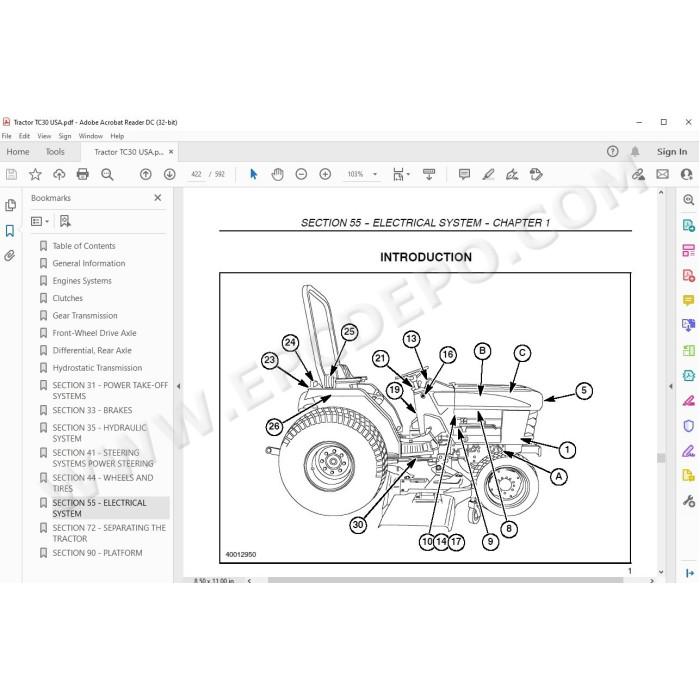The height and width of the screenshot is (700, 700).
Task: Click the read mode scrolling icon
Action: click(x=429, y=174)
